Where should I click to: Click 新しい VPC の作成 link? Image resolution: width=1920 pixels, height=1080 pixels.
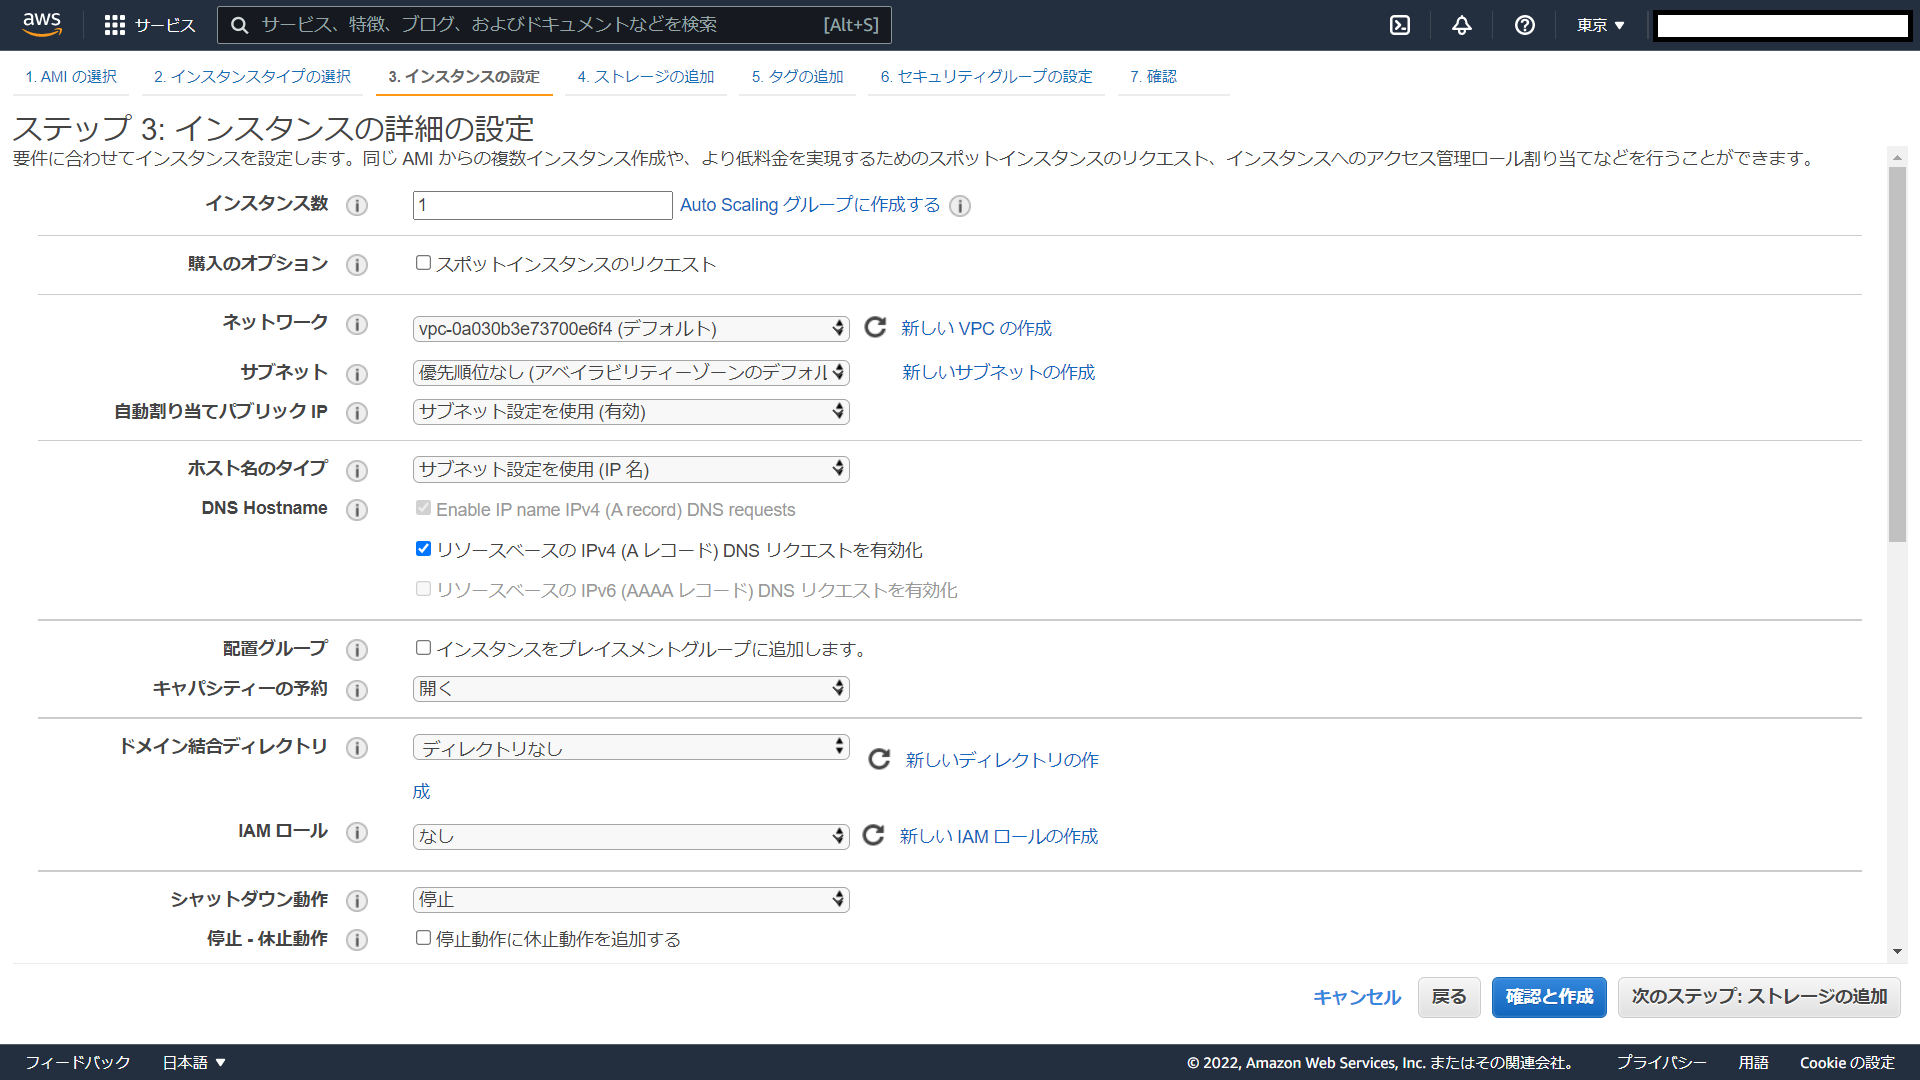976,329
